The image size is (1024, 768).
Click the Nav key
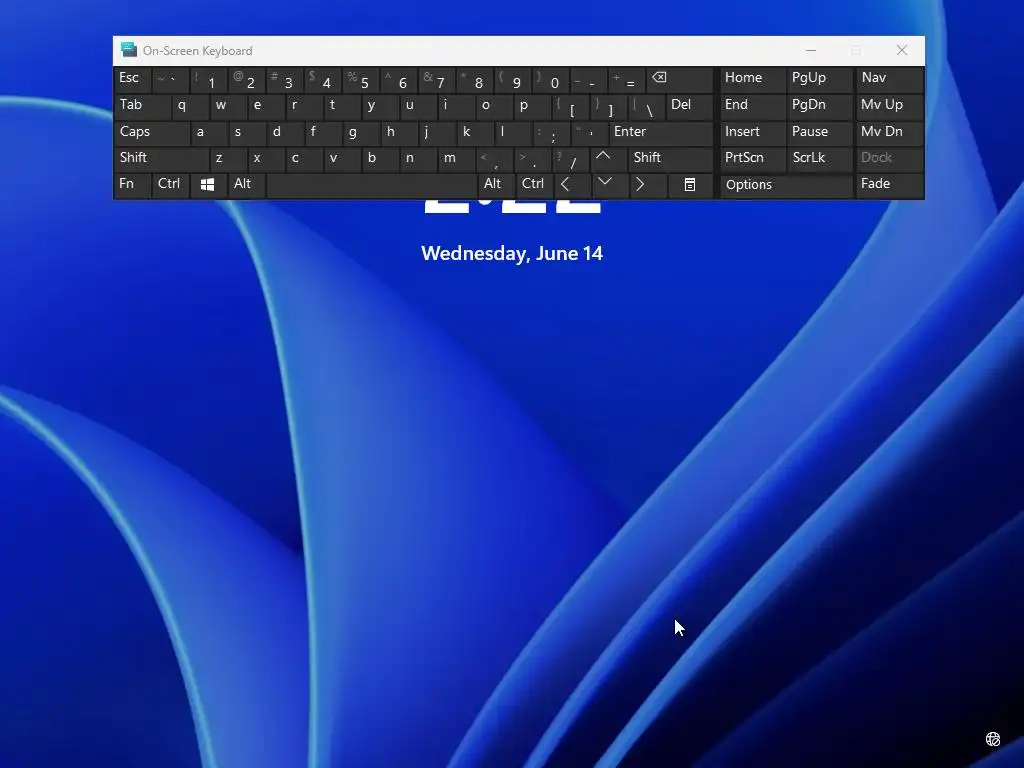[x=889, y=80]
